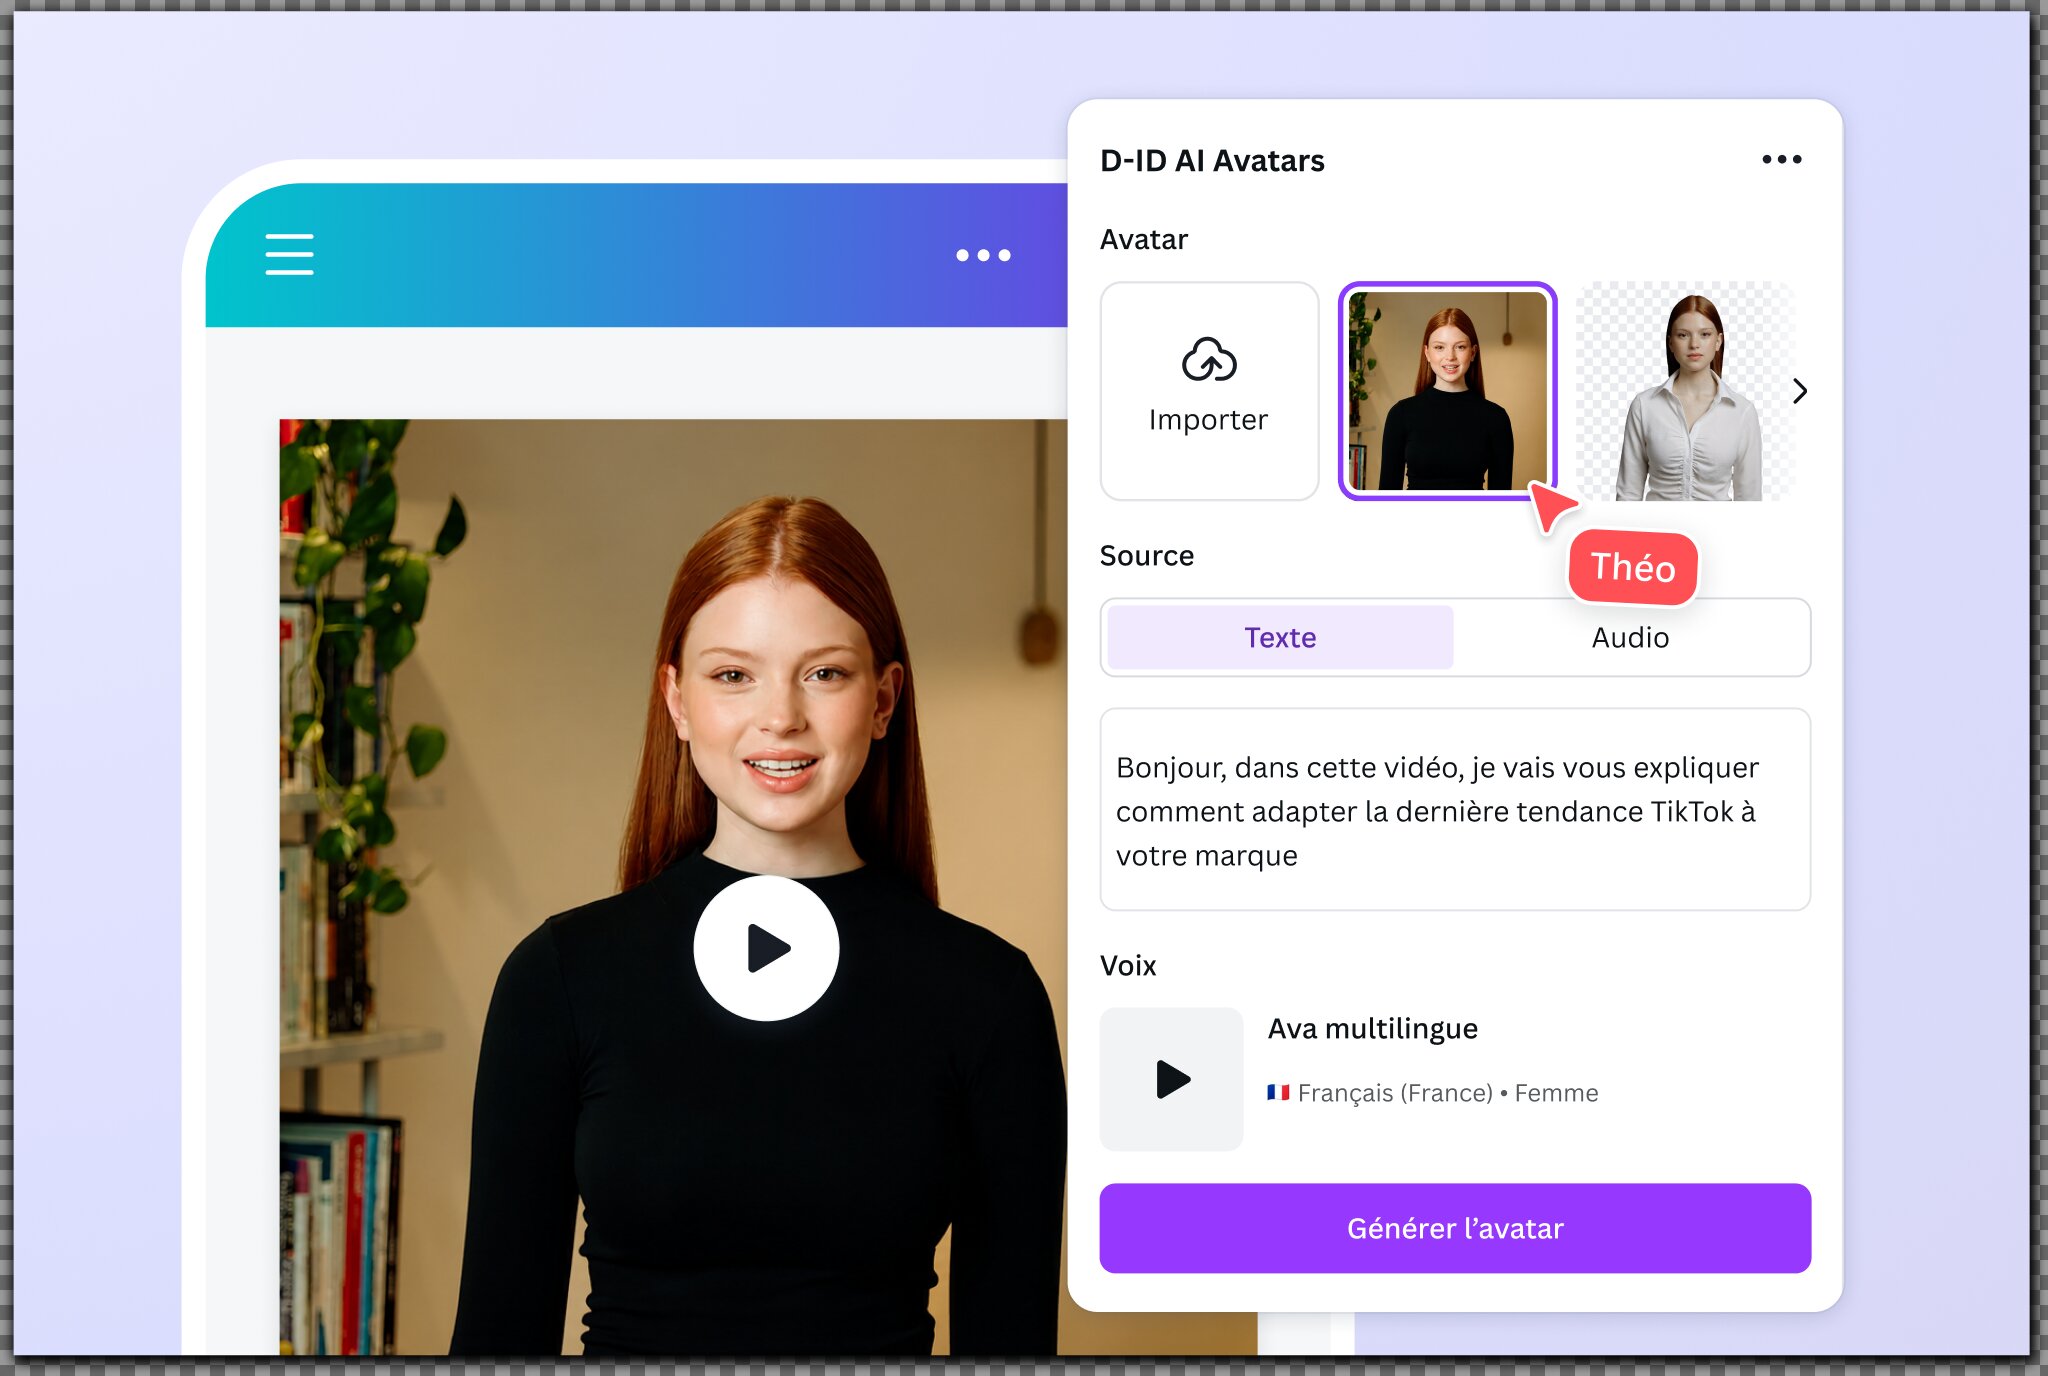Click into the Bonjour script text field

click(1455, 809)
